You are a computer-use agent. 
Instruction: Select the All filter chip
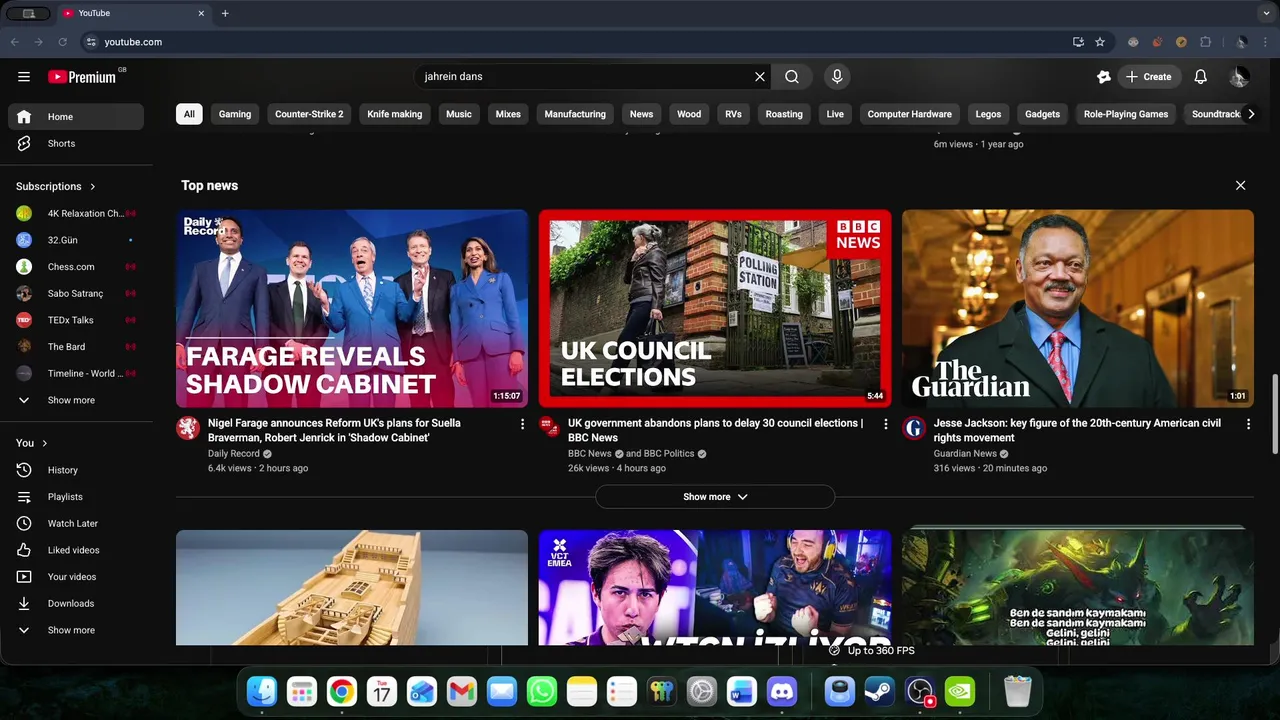point(189,114)
